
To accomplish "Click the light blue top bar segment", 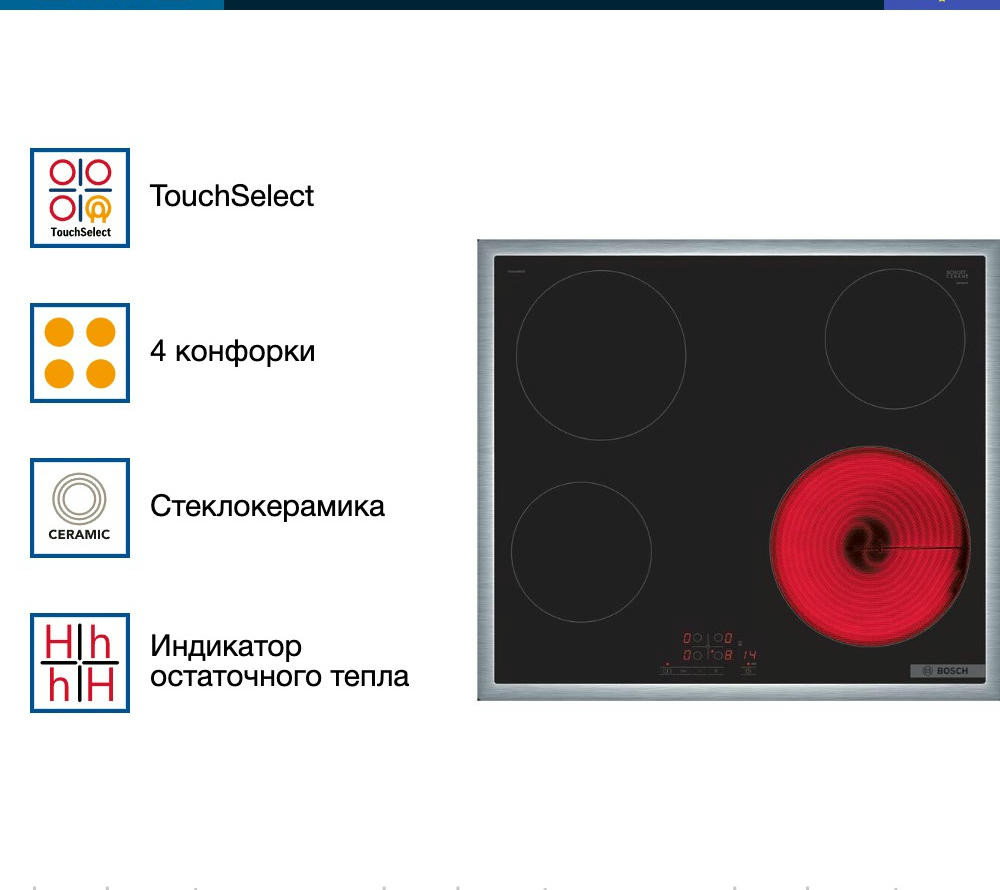I will click(111, 4).
